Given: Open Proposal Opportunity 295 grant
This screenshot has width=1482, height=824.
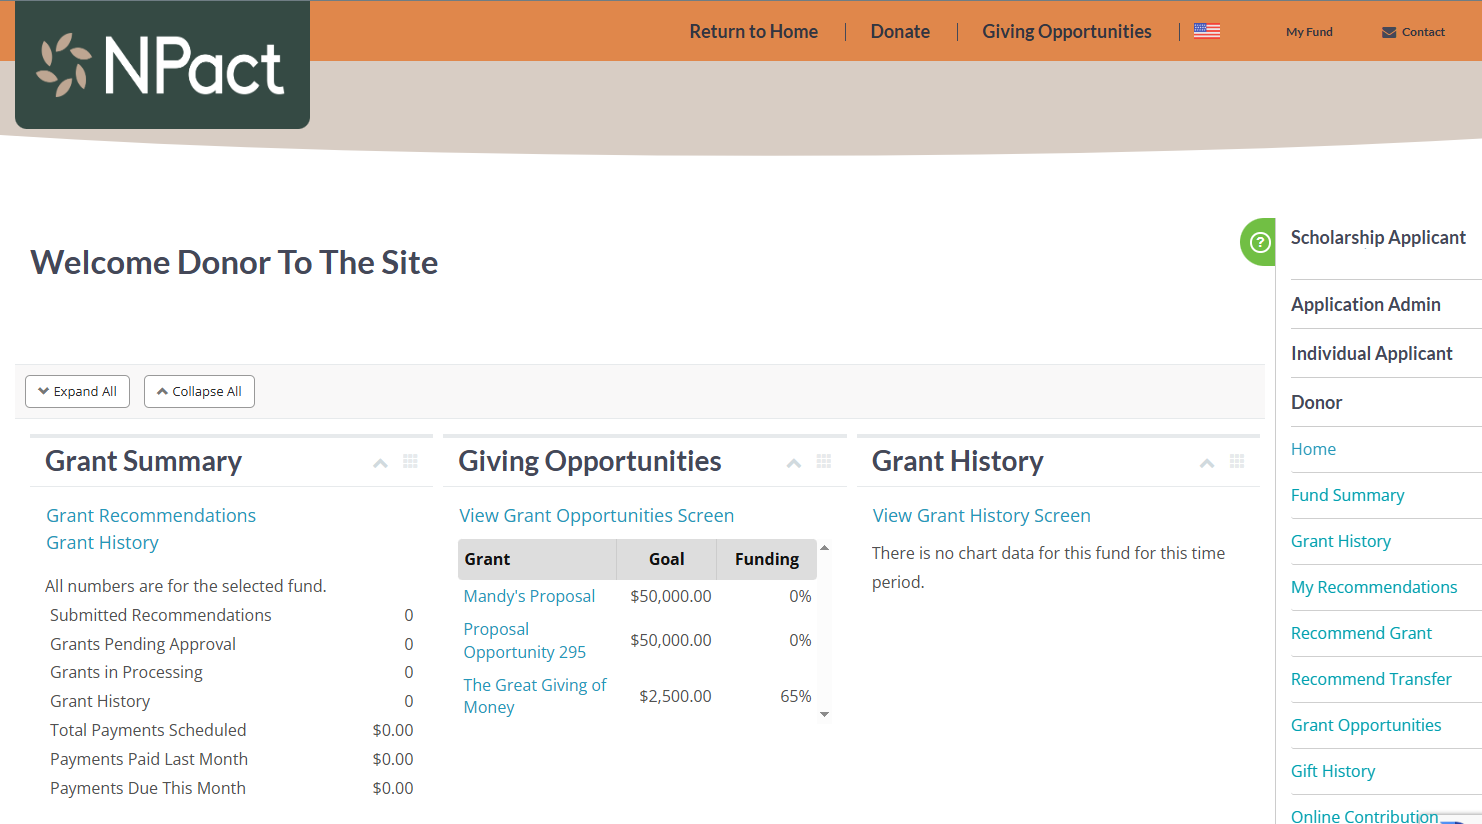Looking at the screenshot, I should click(x=524, y=640).
